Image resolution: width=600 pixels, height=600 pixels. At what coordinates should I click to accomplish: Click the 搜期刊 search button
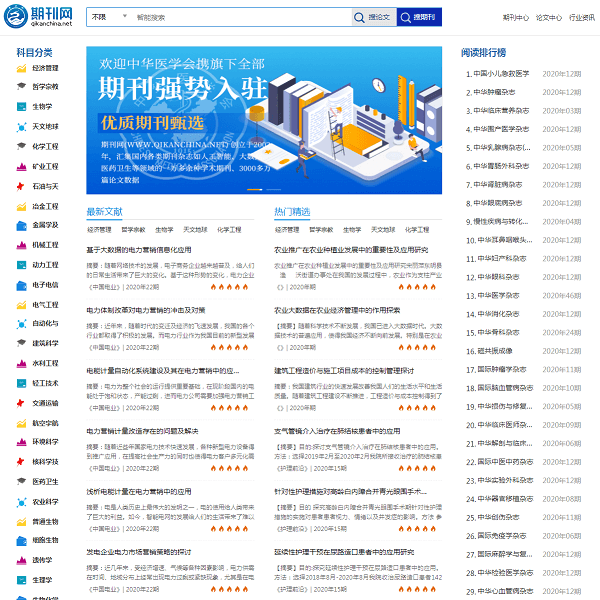[419, 17]
